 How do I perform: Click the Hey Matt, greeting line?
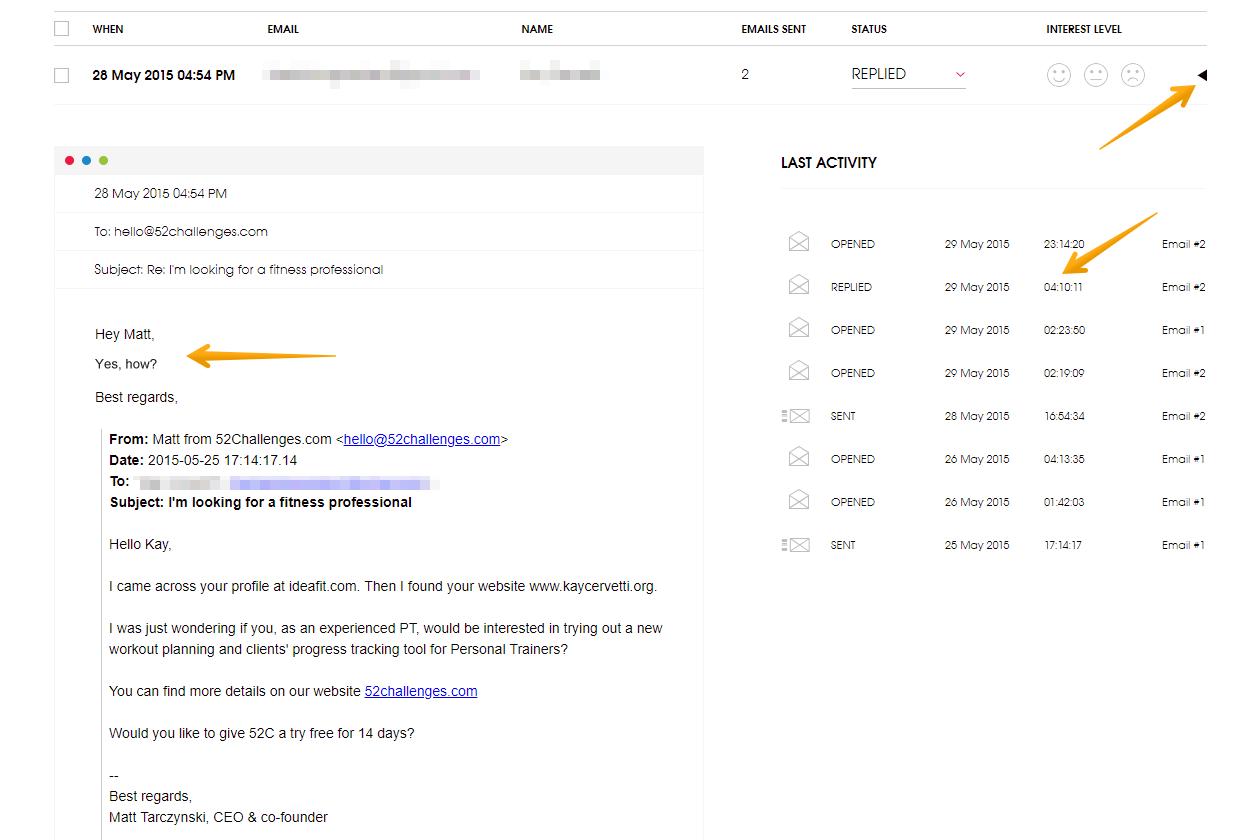(125, 334)
